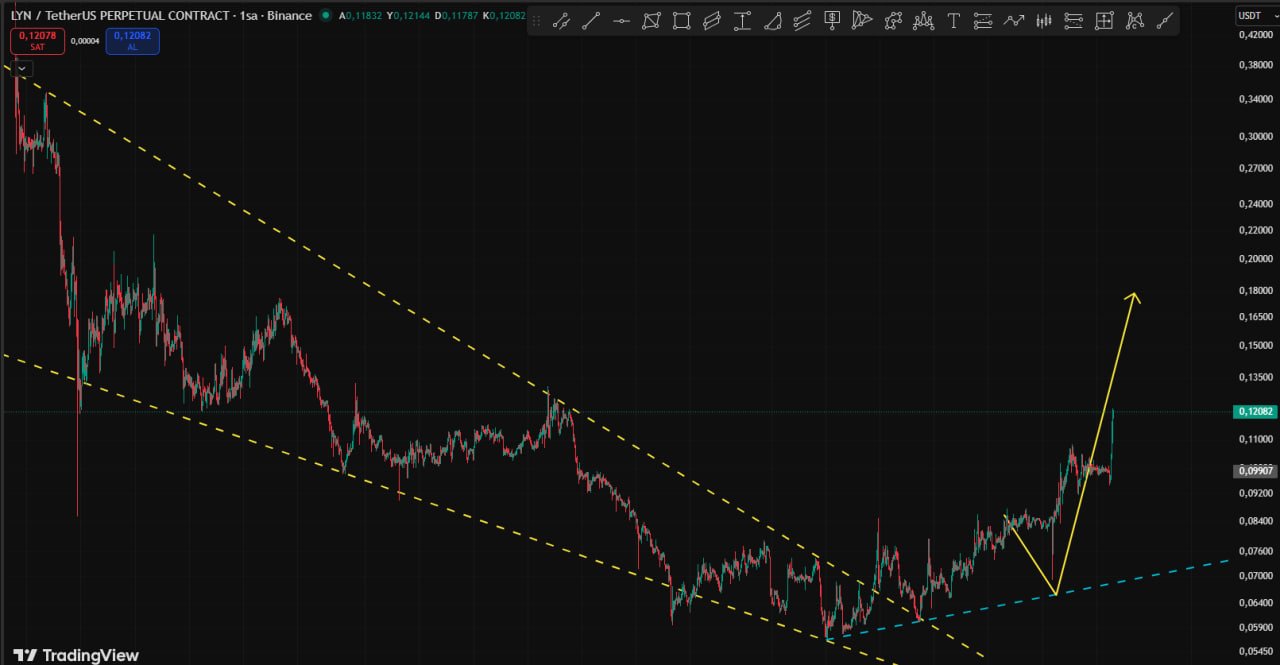Click the 0,12082 current price label

[1256, 411]
